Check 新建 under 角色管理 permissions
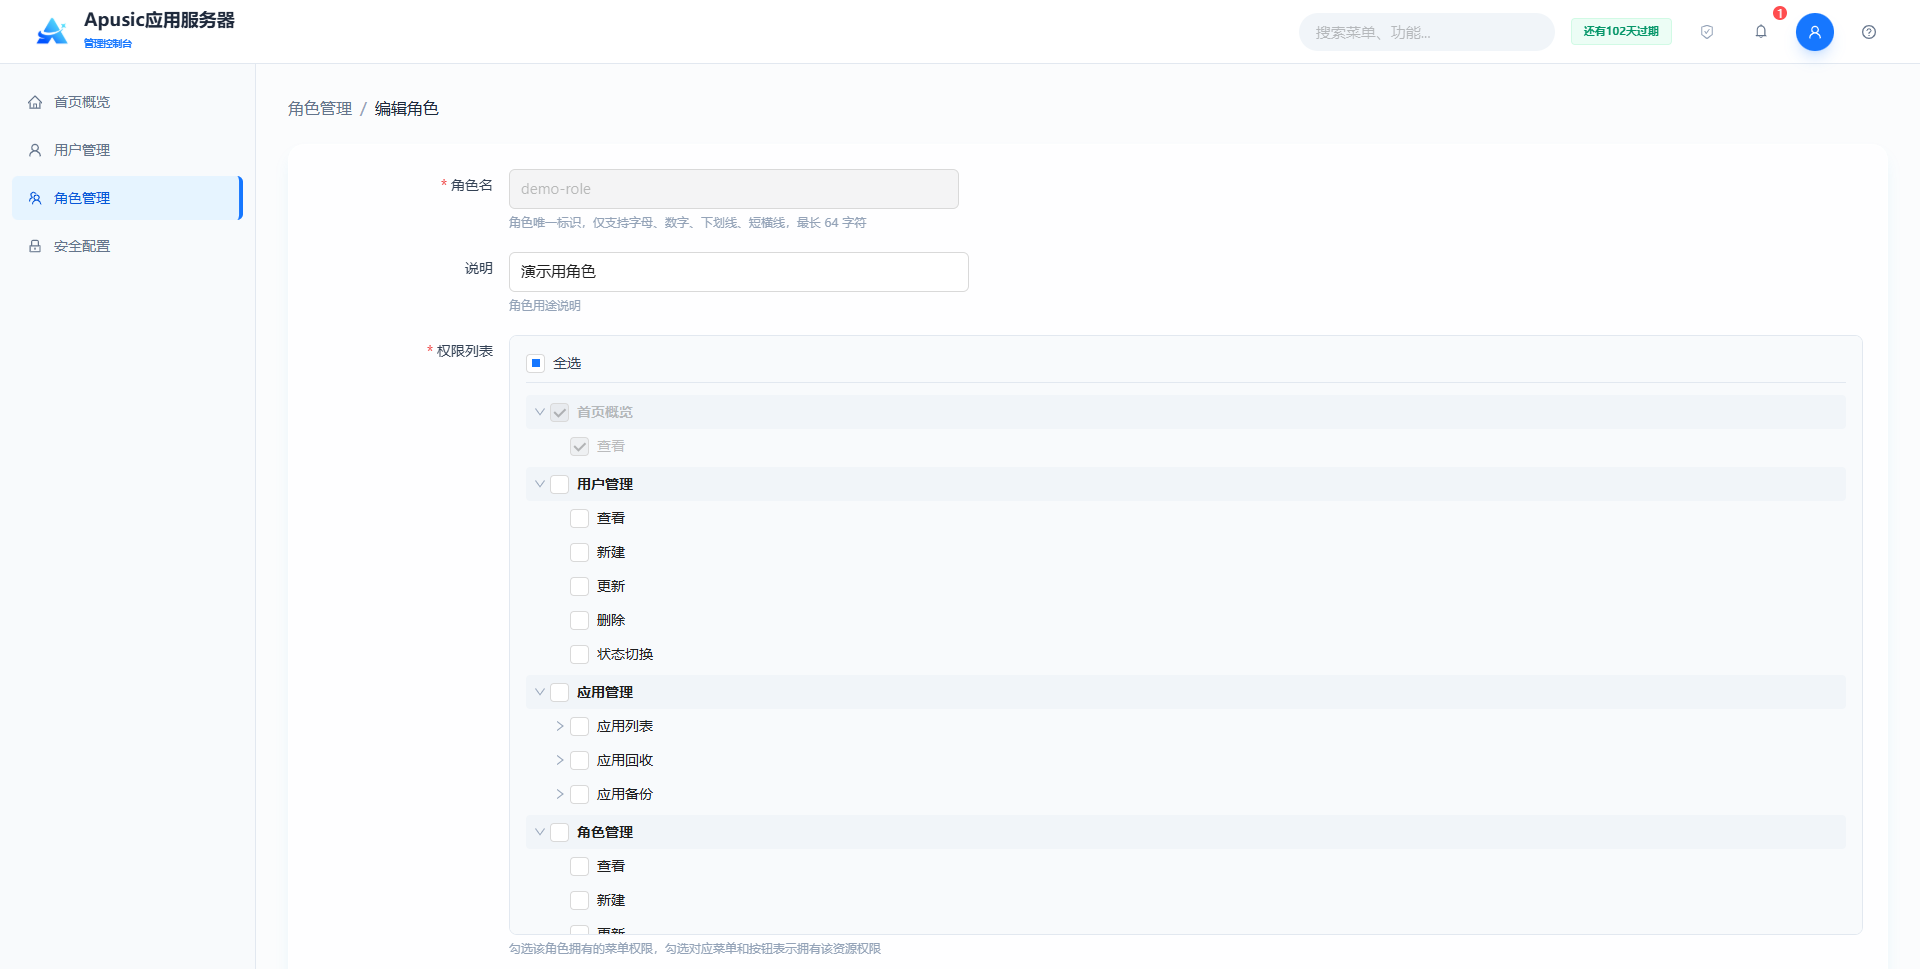 (580, 900)
